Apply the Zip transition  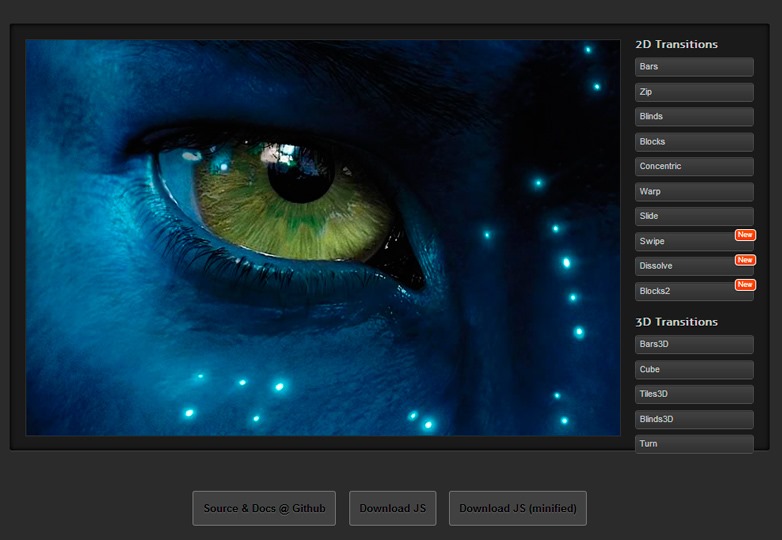point(694,92)
